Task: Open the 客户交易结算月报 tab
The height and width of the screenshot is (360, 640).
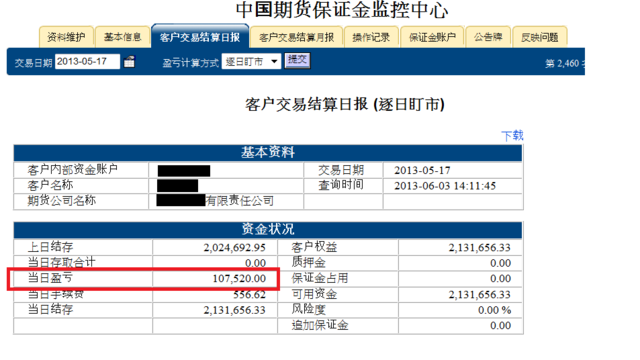Action: pyautogui.click(x=296, y=37)
